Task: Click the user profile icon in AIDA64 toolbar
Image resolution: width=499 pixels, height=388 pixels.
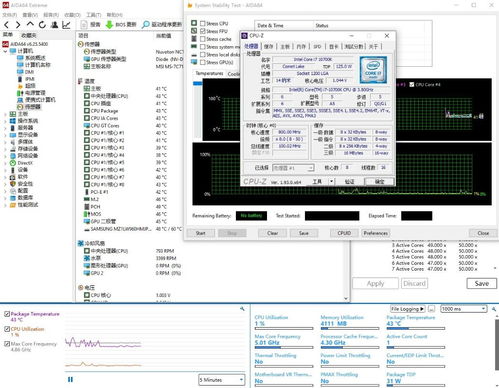Action: tap(54, 25)
